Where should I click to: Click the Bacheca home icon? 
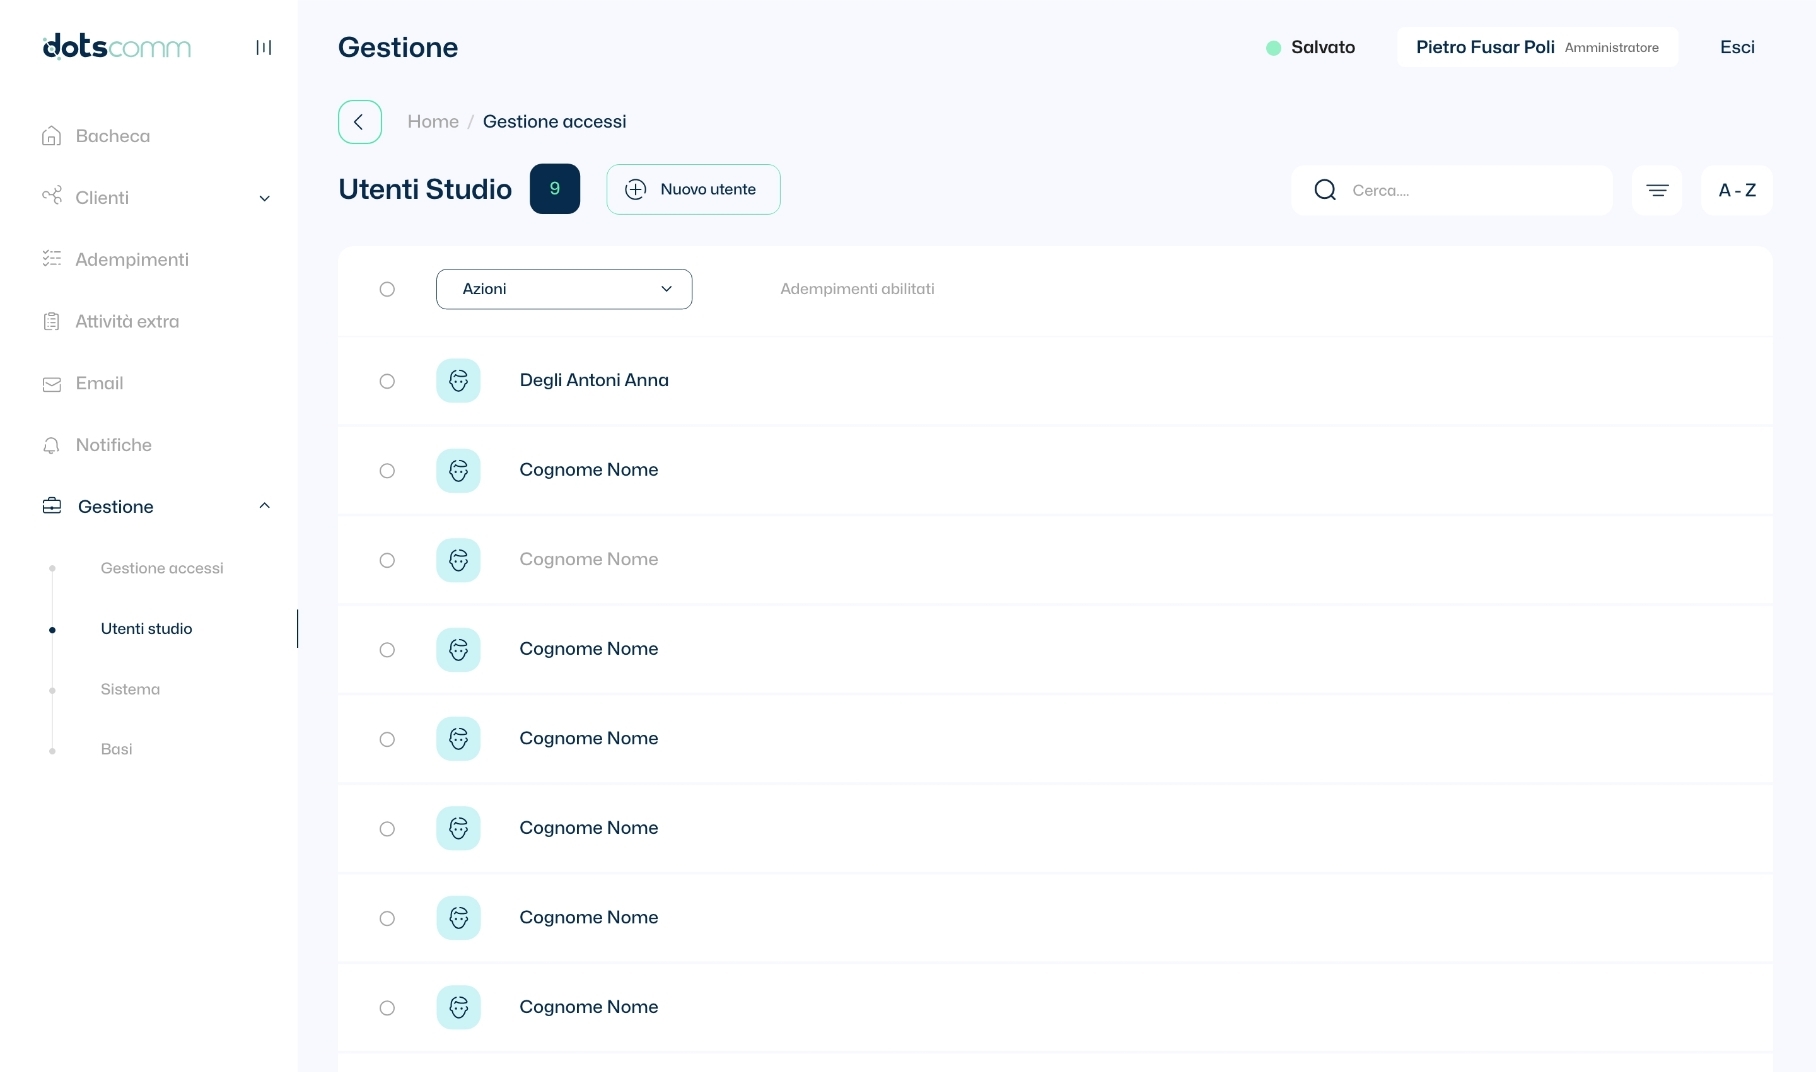(52, 136)
